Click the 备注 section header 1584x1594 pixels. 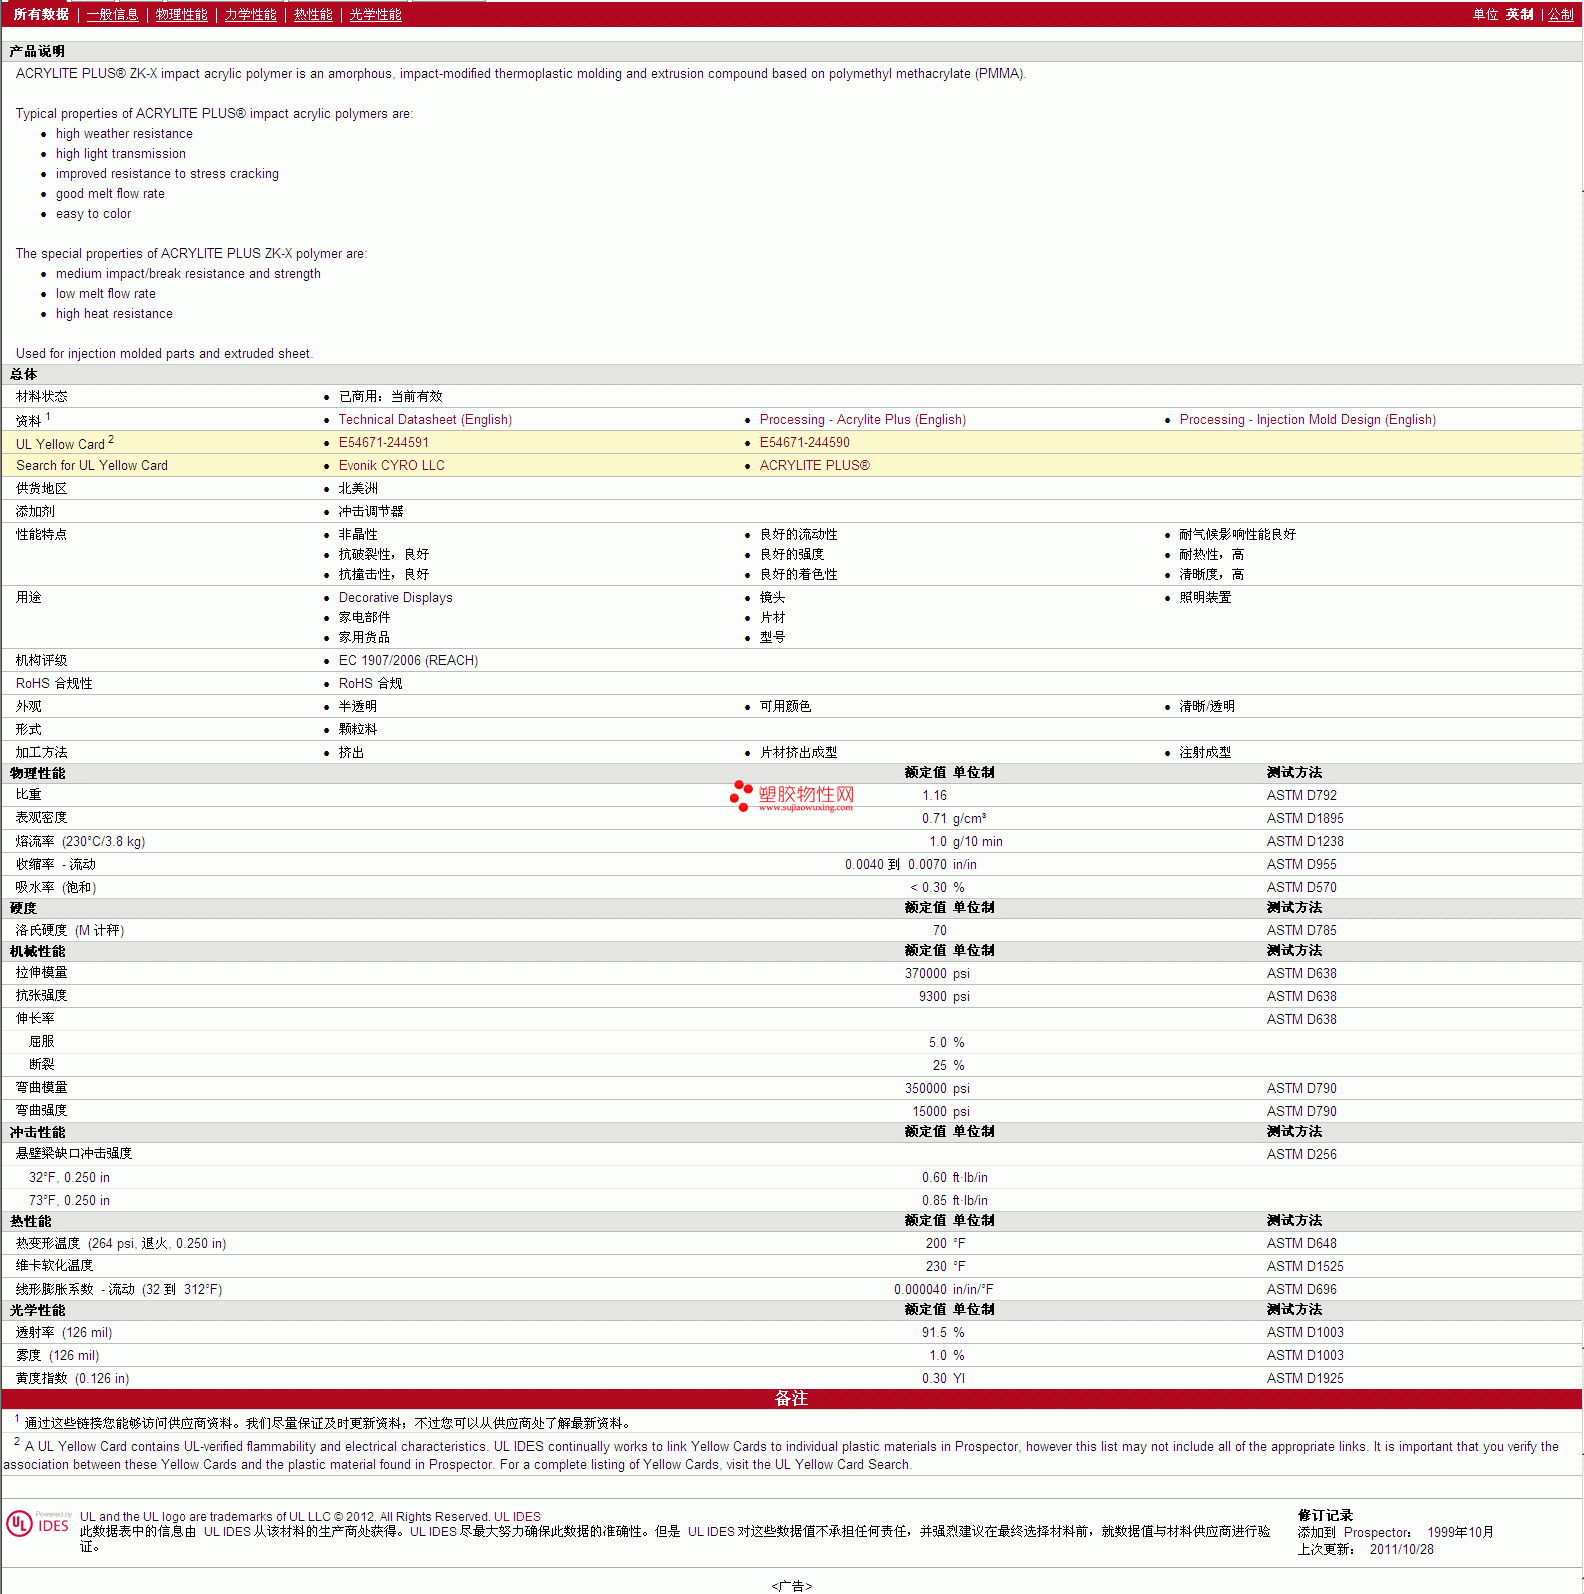pyautogui.click(x=791, y=1398)
